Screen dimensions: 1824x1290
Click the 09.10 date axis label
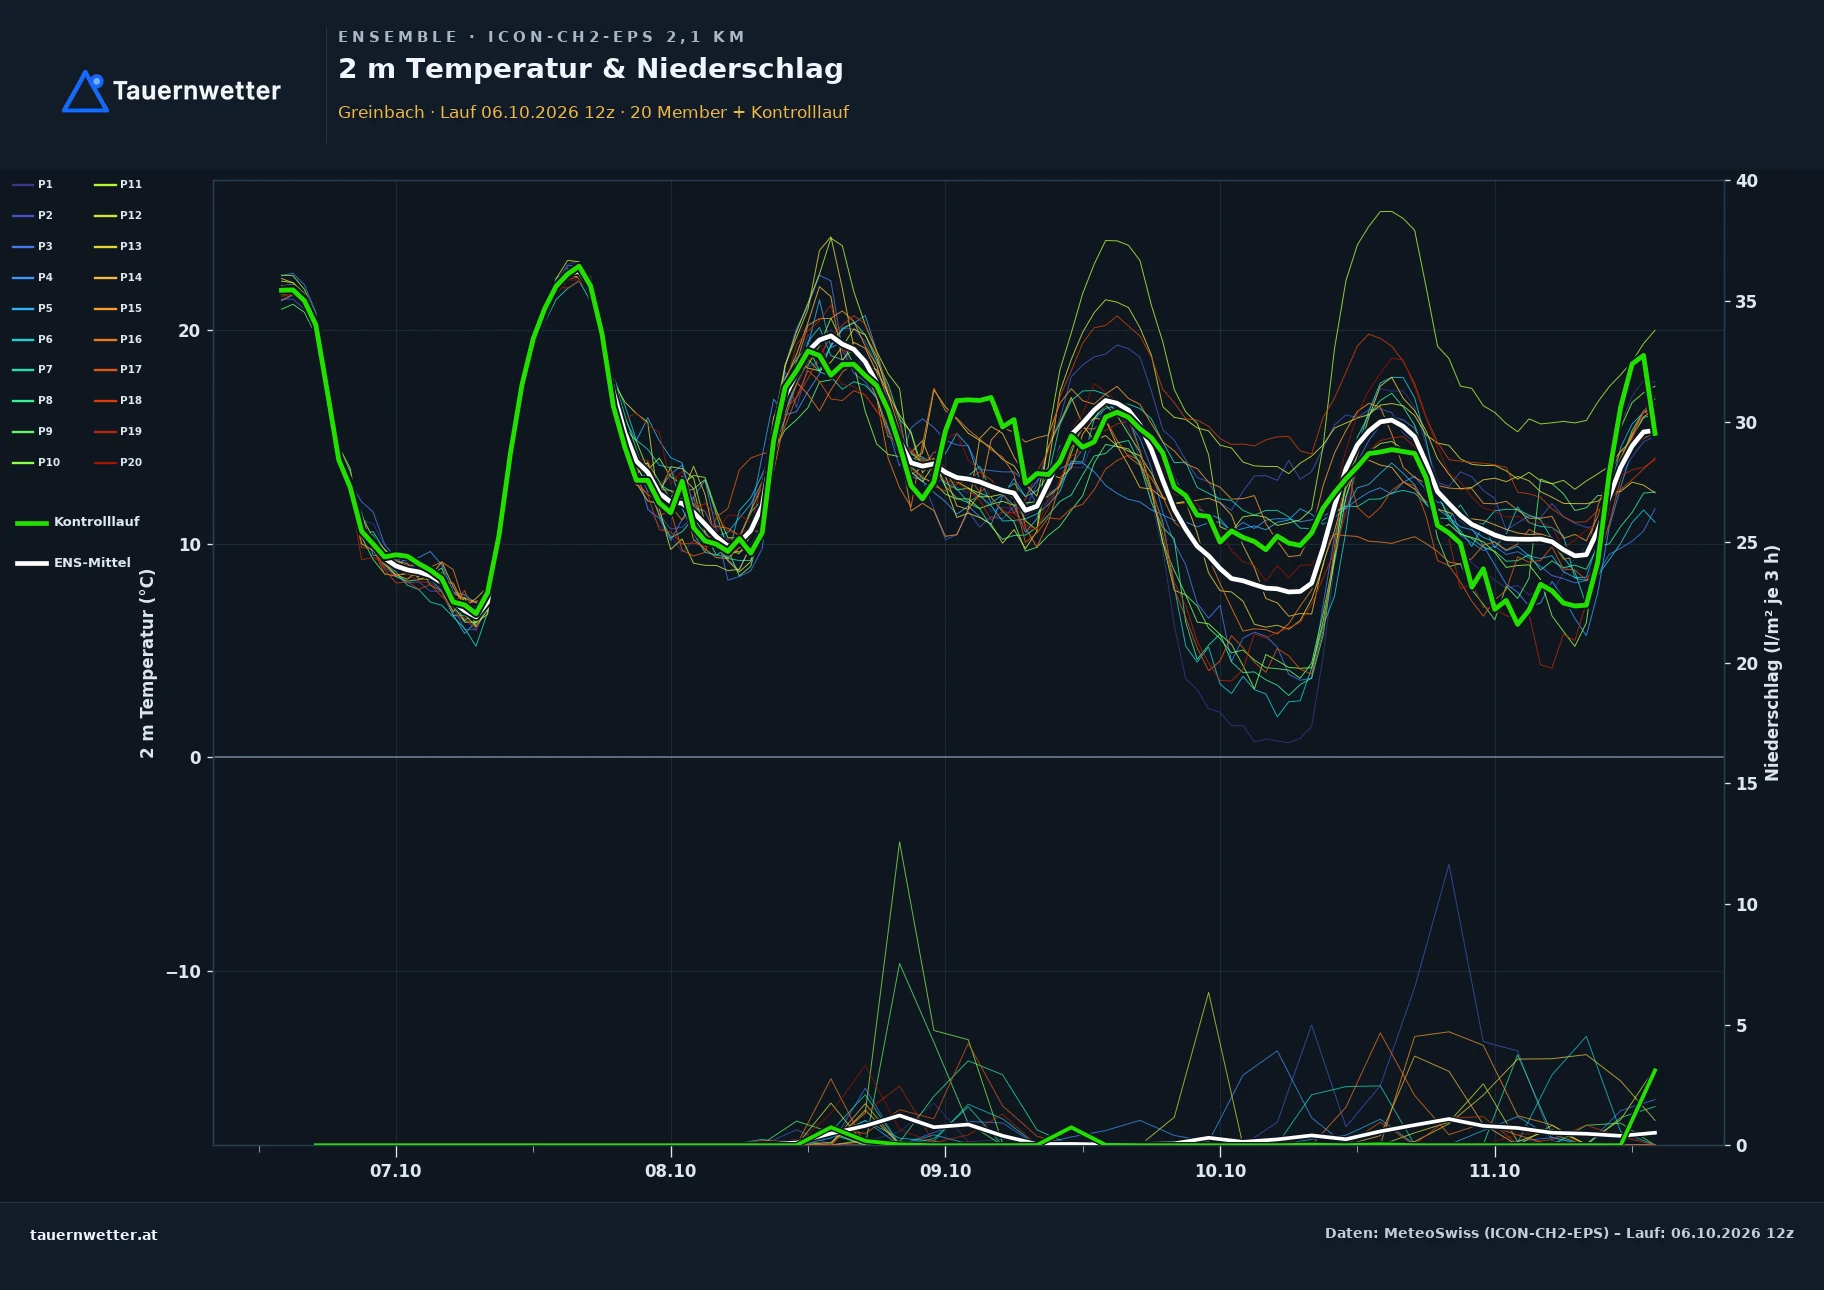945,1171
